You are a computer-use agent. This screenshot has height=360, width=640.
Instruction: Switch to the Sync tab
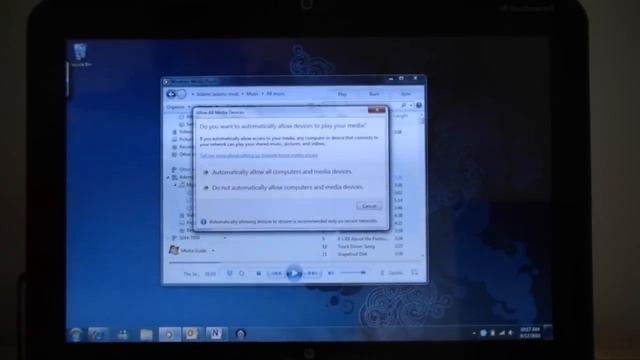405,94
